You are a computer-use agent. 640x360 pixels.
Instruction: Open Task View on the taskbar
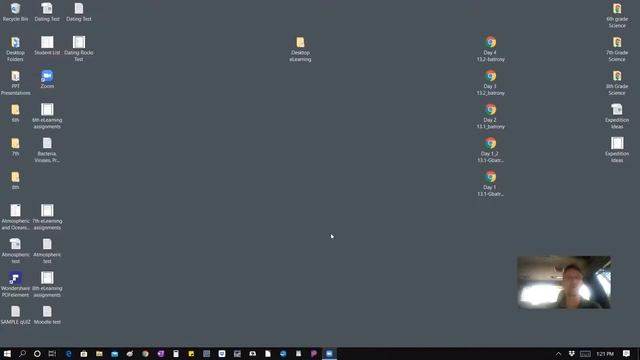(52, 353)
